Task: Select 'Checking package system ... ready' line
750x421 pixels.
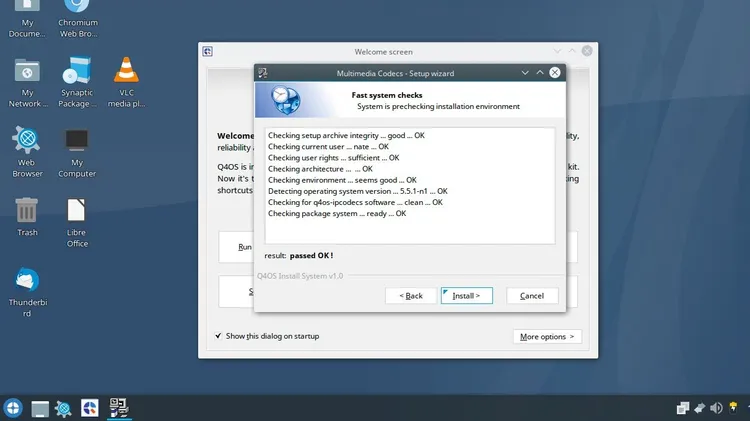Action: 337,213
